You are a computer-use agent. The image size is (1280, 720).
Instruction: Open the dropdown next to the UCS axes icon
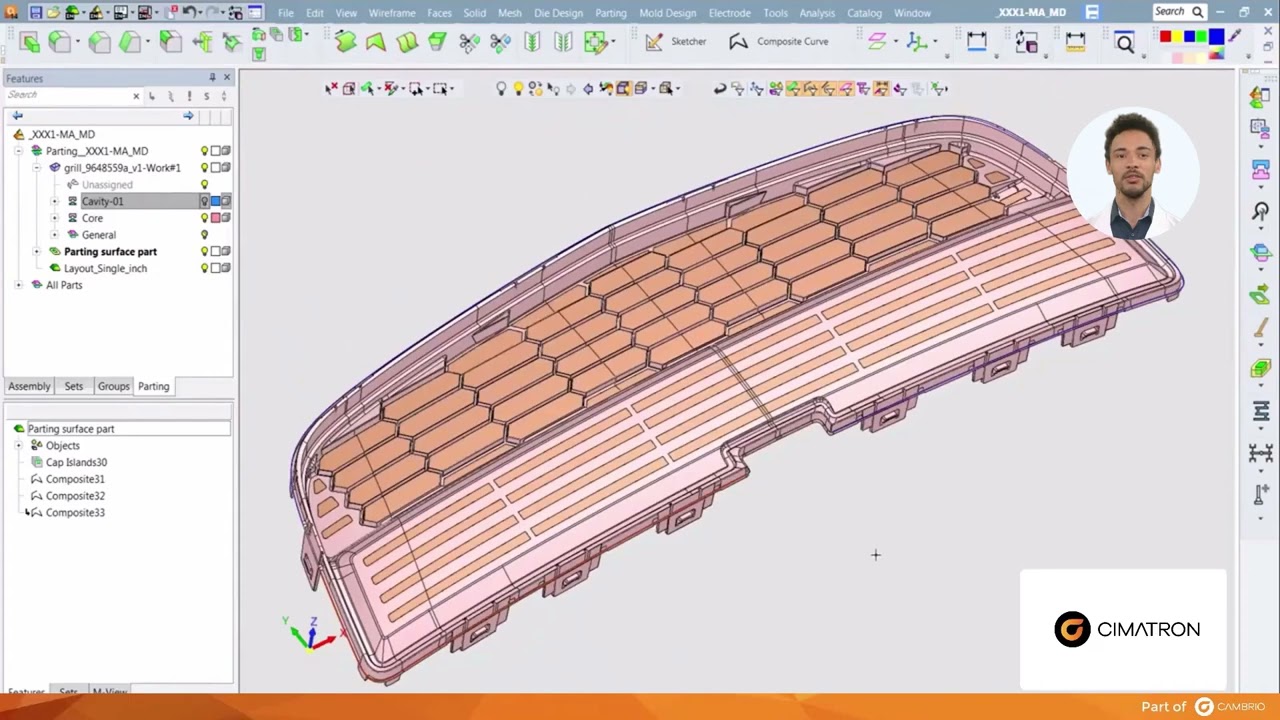pyautogui.click(x=934, y=42)
